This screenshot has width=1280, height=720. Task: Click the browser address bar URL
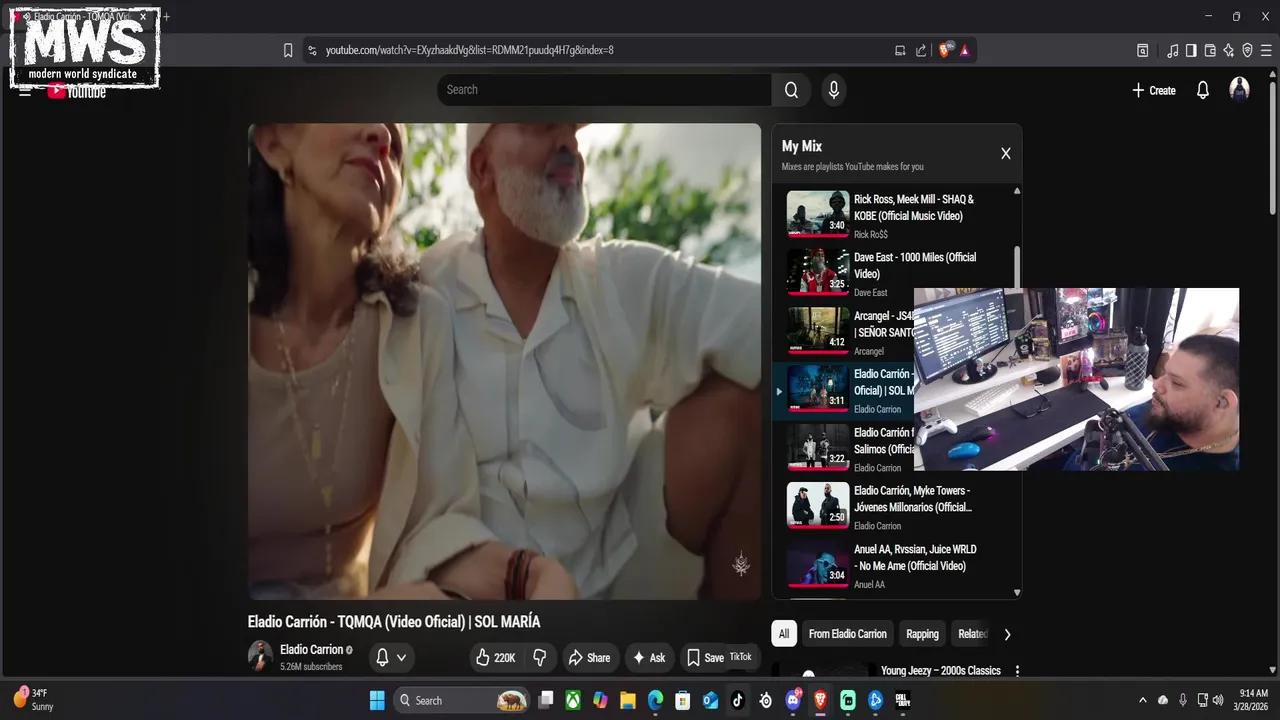[470, 50]
